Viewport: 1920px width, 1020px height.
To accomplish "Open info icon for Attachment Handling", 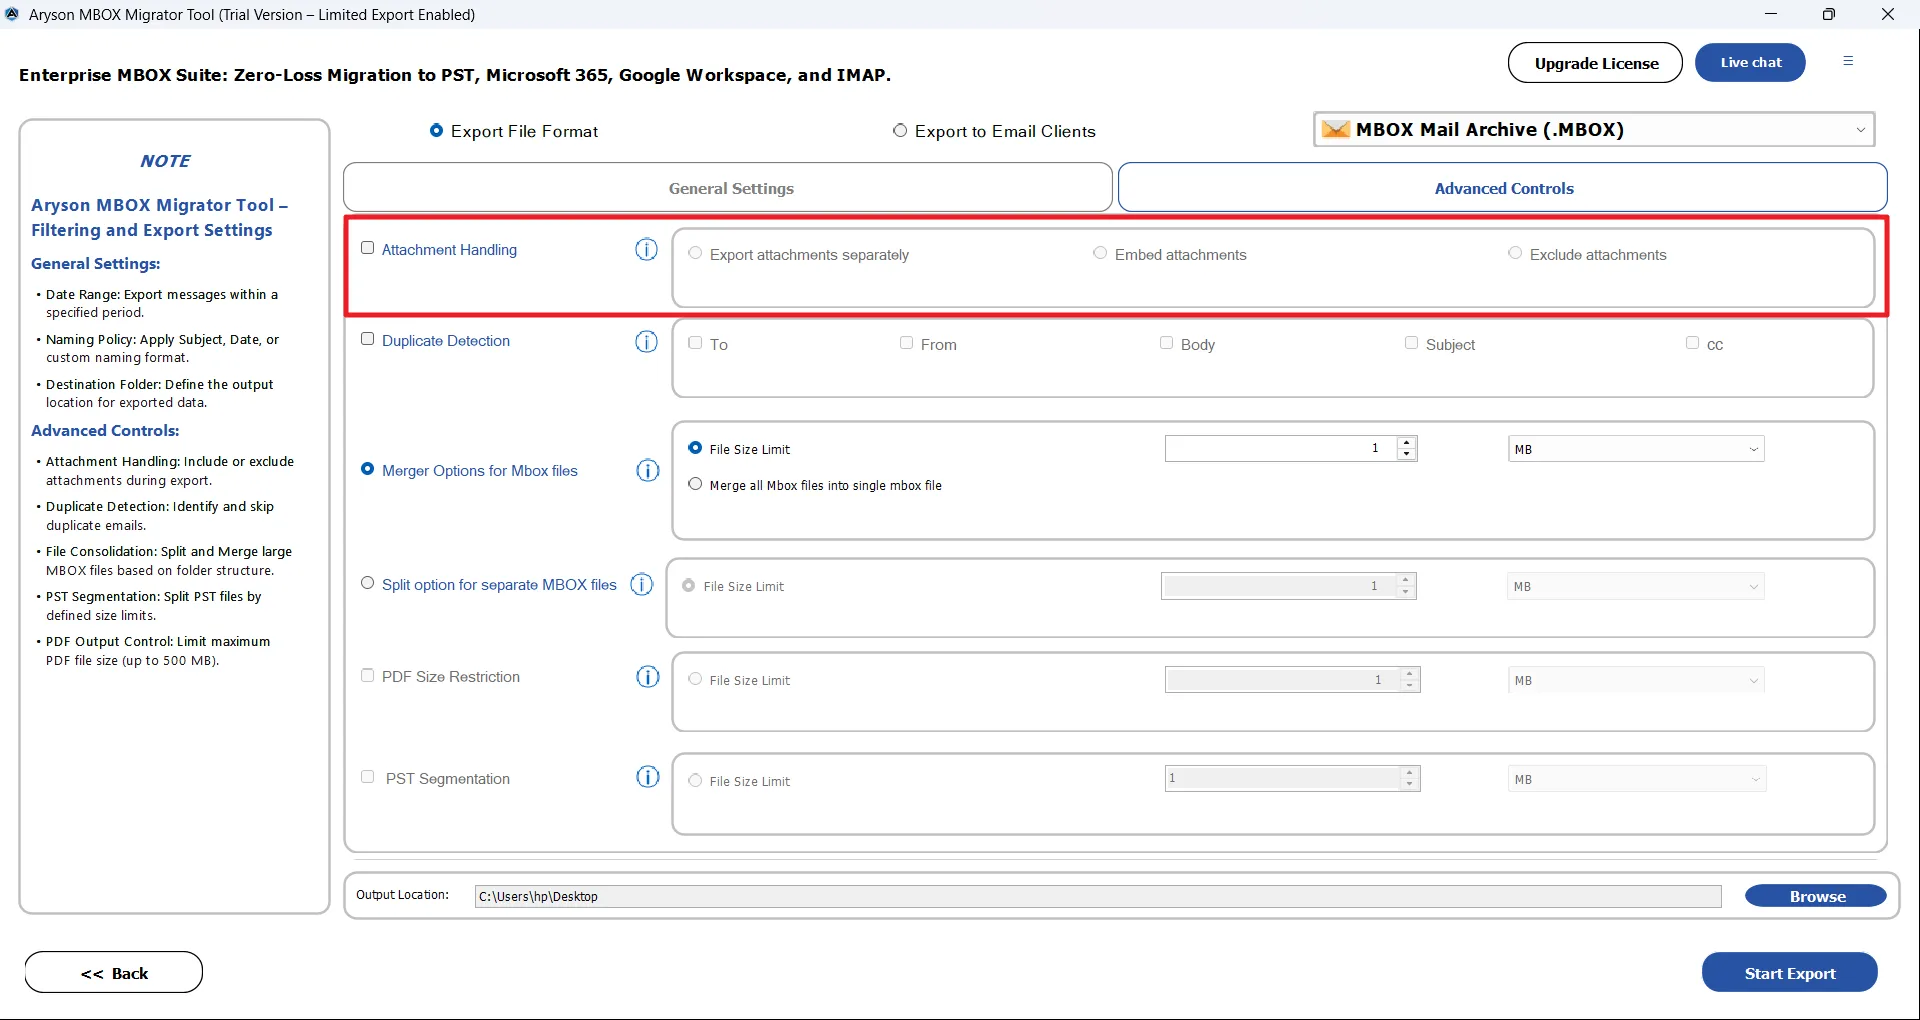I will tap(647, 249).
